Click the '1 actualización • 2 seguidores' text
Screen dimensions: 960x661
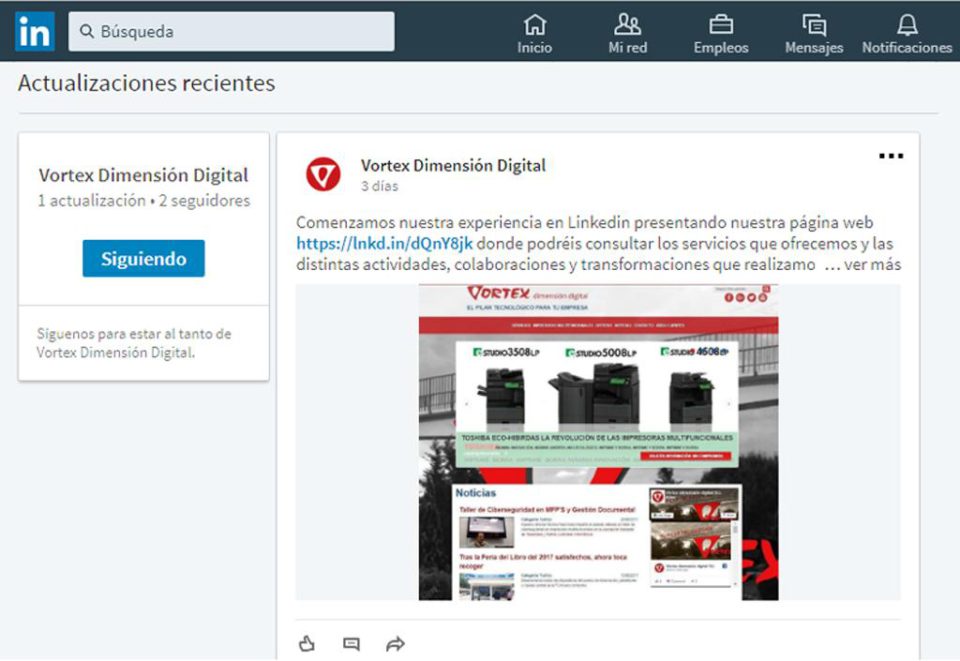pos(144,201)
